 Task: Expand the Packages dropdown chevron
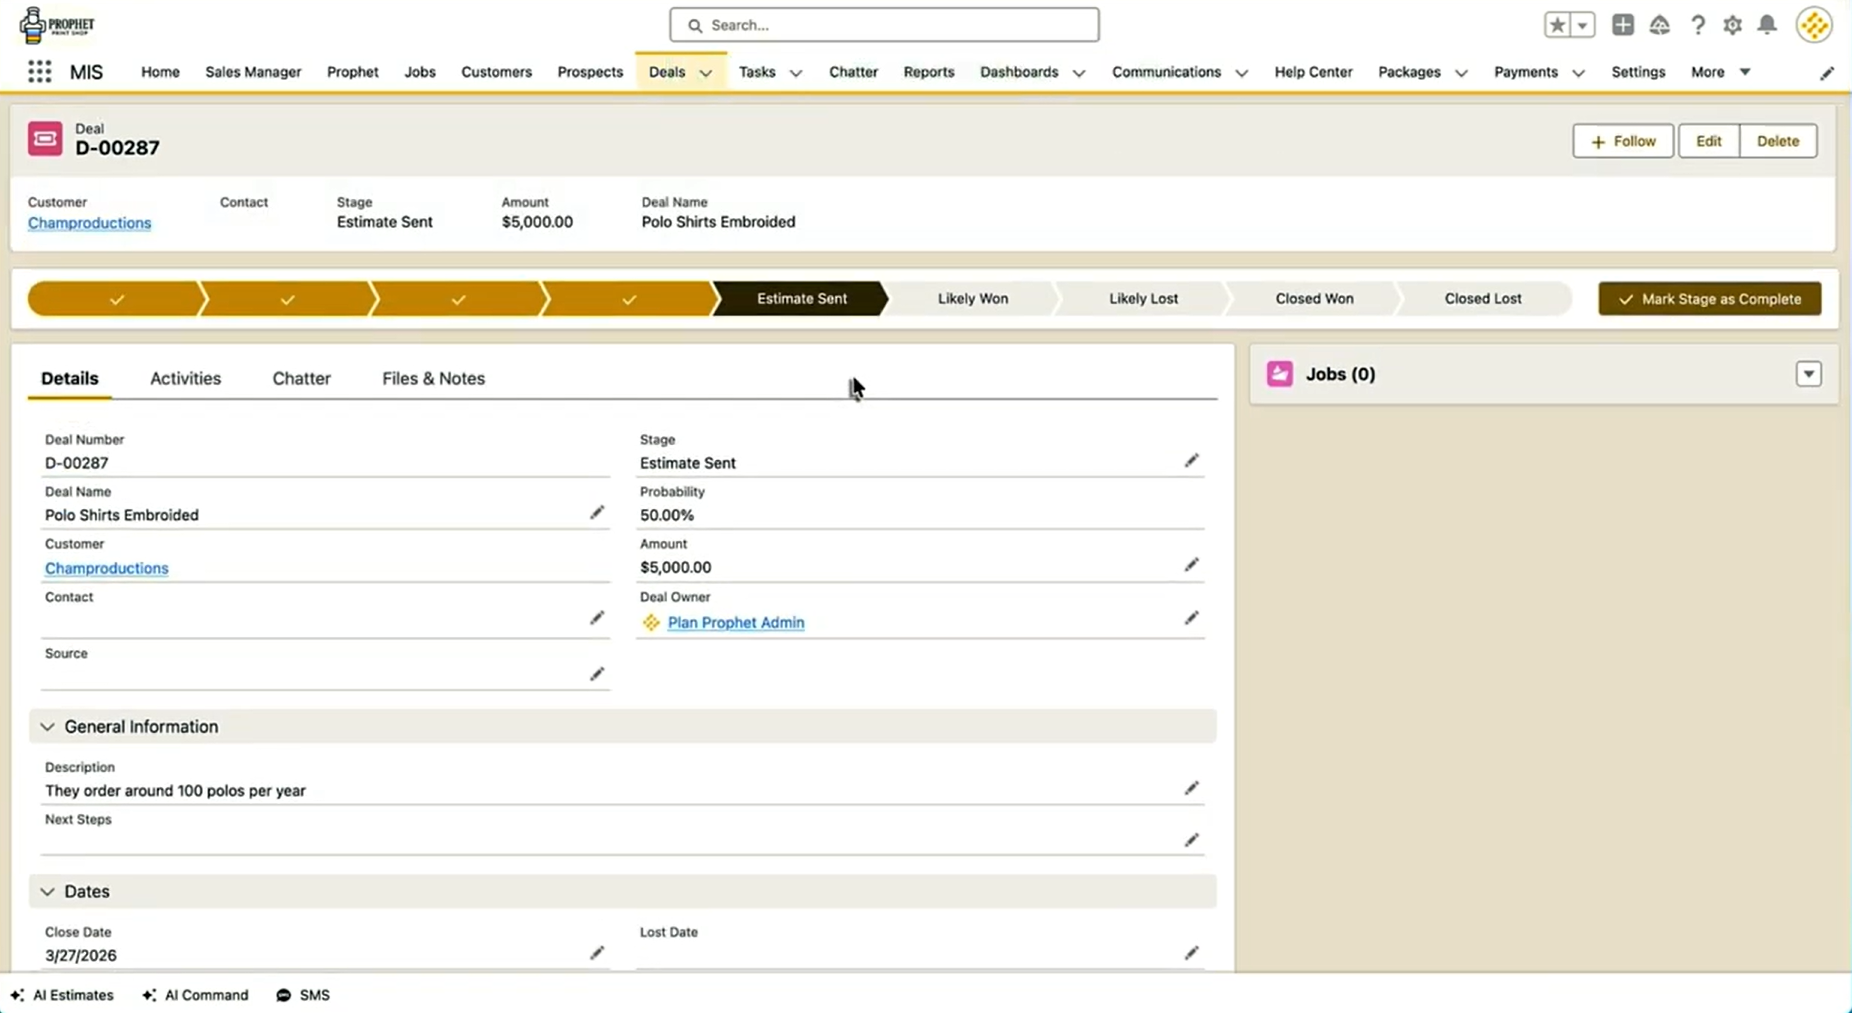(x=1461, y=73)
